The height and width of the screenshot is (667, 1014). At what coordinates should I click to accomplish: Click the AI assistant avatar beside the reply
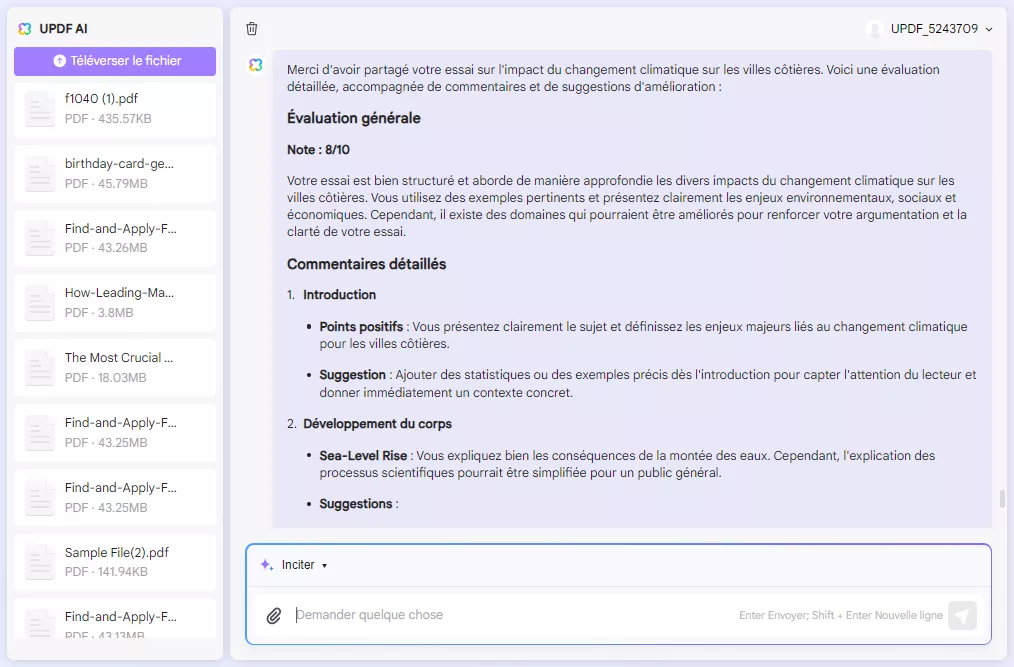pyautogui.click(x=253, y=63)
